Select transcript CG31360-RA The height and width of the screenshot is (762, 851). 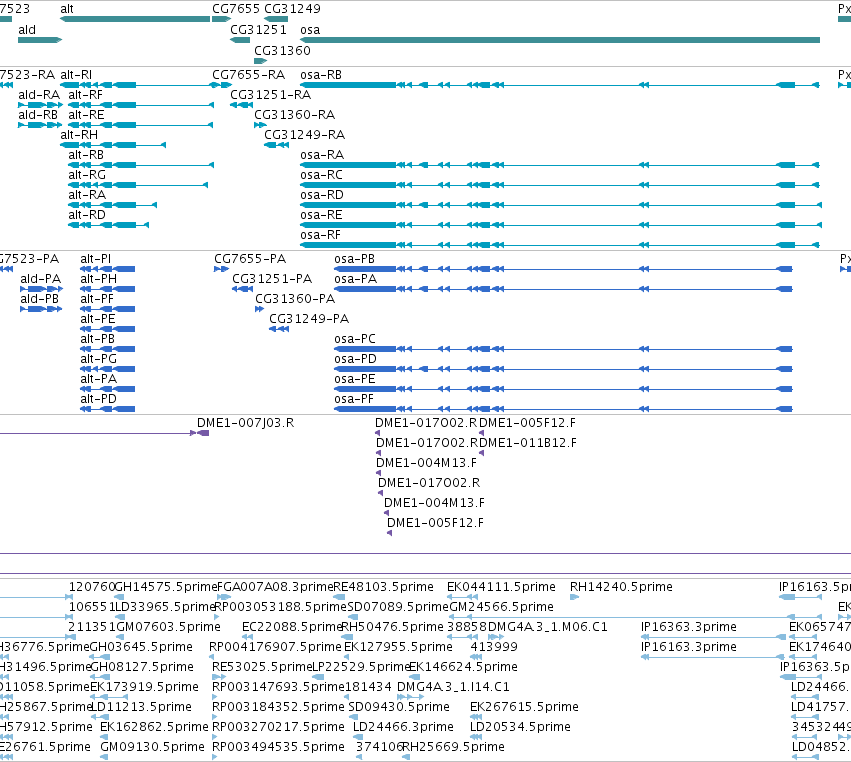(x=260, y=125)
